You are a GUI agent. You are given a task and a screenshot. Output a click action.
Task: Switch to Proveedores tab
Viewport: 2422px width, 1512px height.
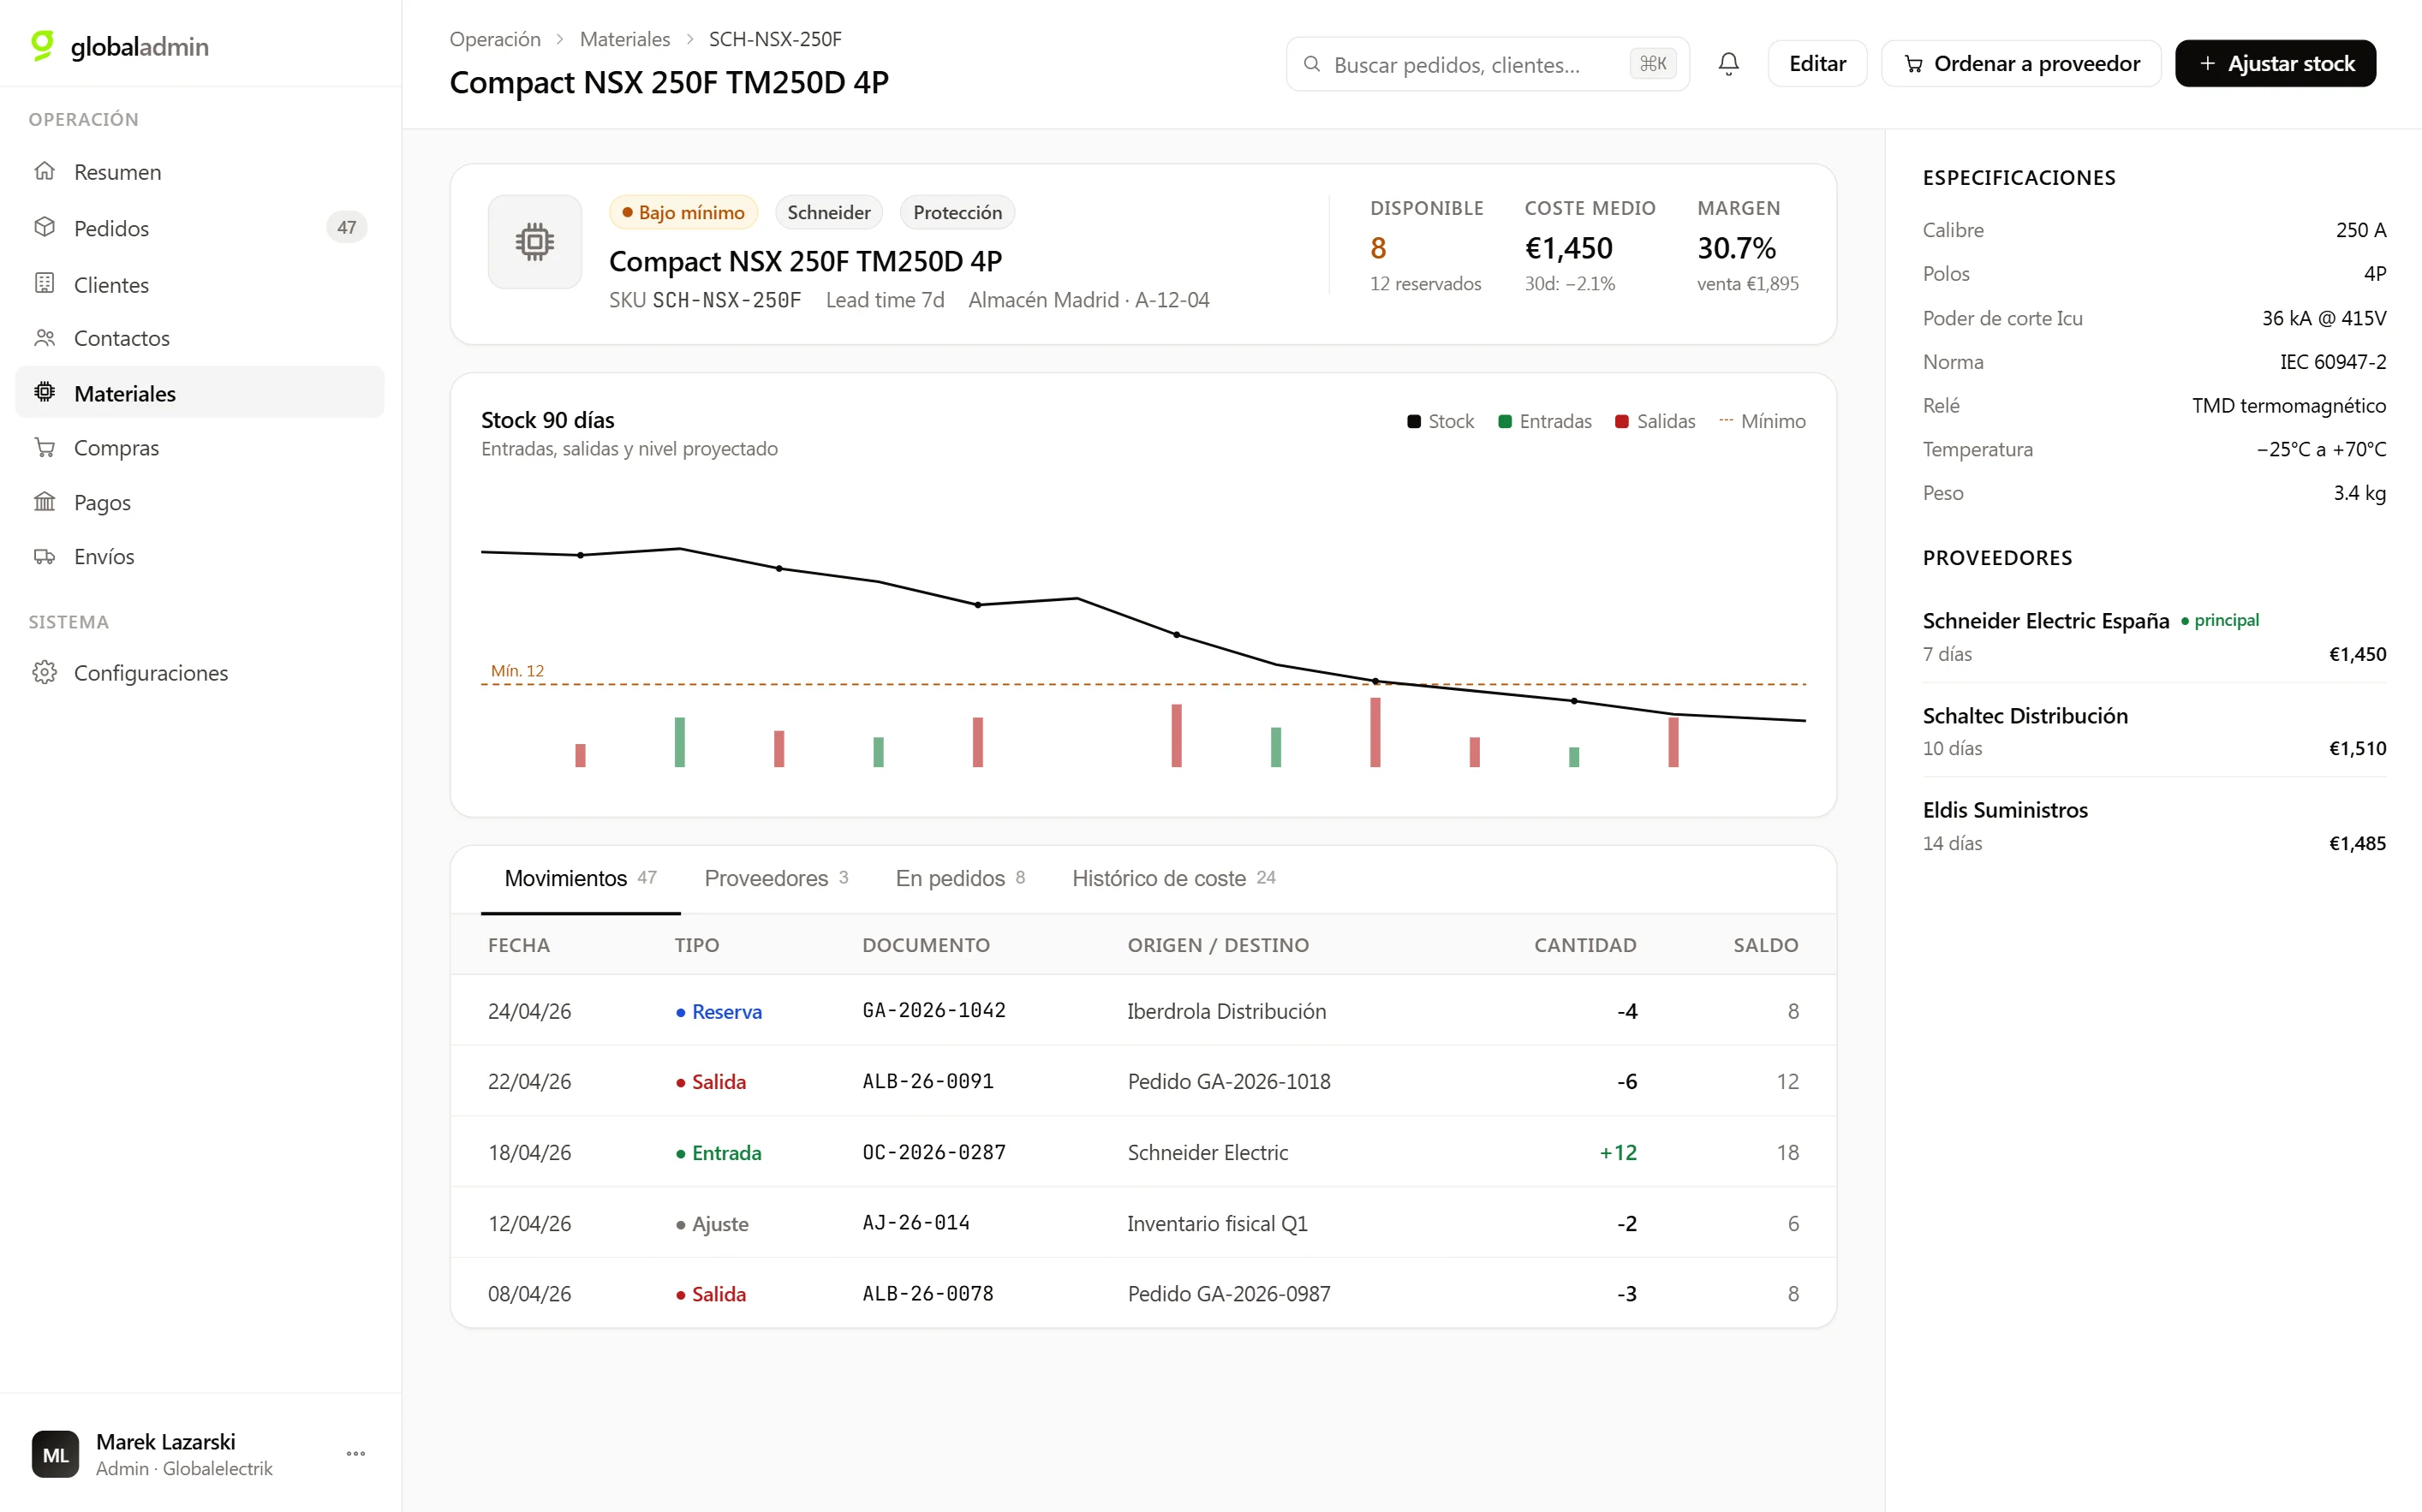pyautogui.click(x=776, y=878)
